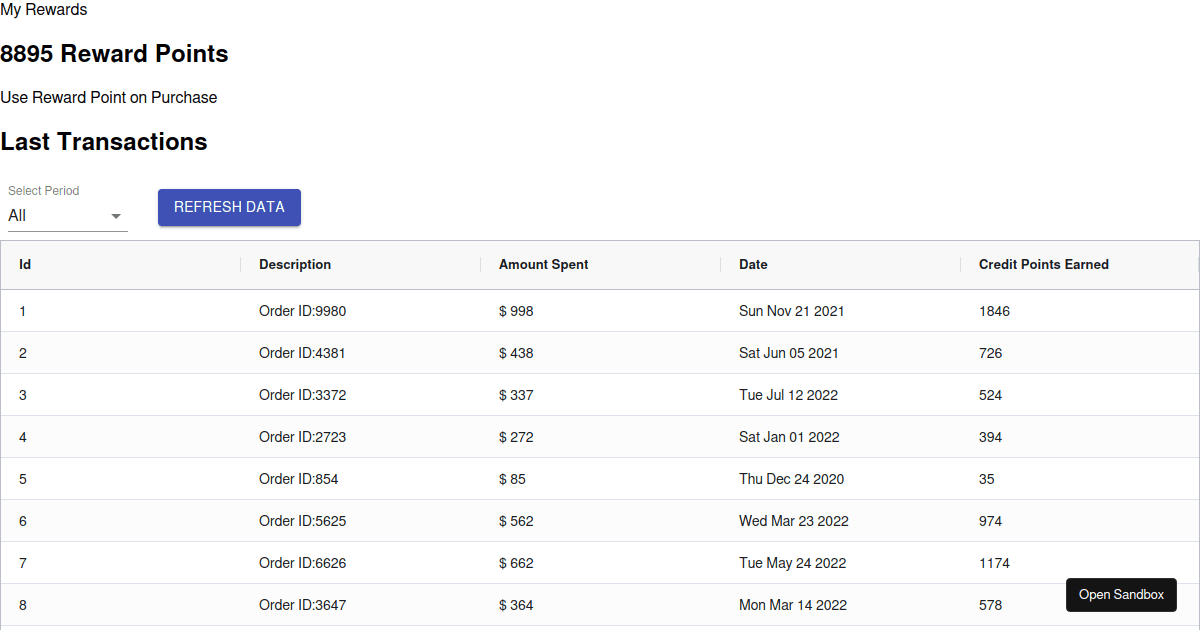Sort by the Id column header

[25, 265]
